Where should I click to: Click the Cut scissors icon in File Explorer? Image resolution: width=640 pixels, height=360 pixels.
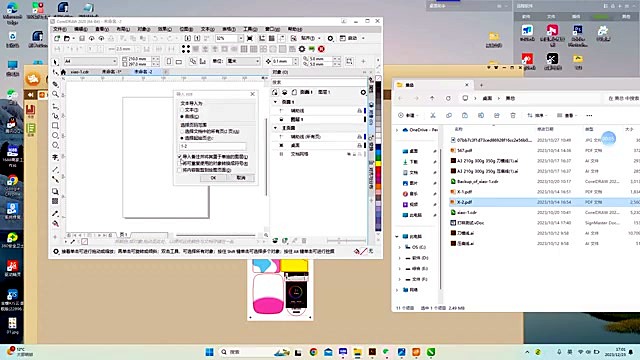pyautogui.click(x=433, y=116)
